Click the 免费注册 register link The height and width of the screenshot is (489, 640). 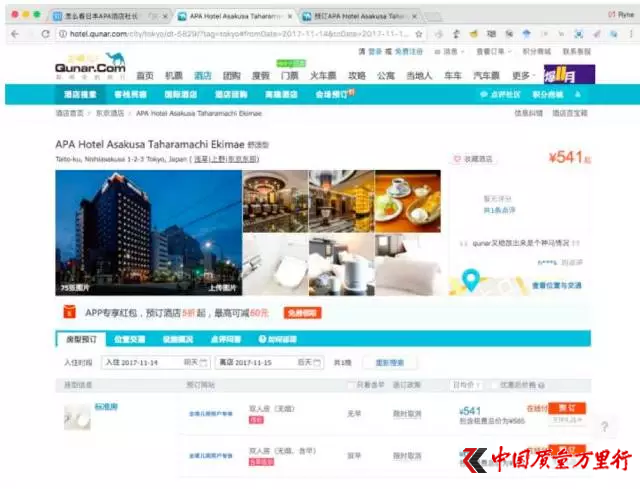(409, 52)
